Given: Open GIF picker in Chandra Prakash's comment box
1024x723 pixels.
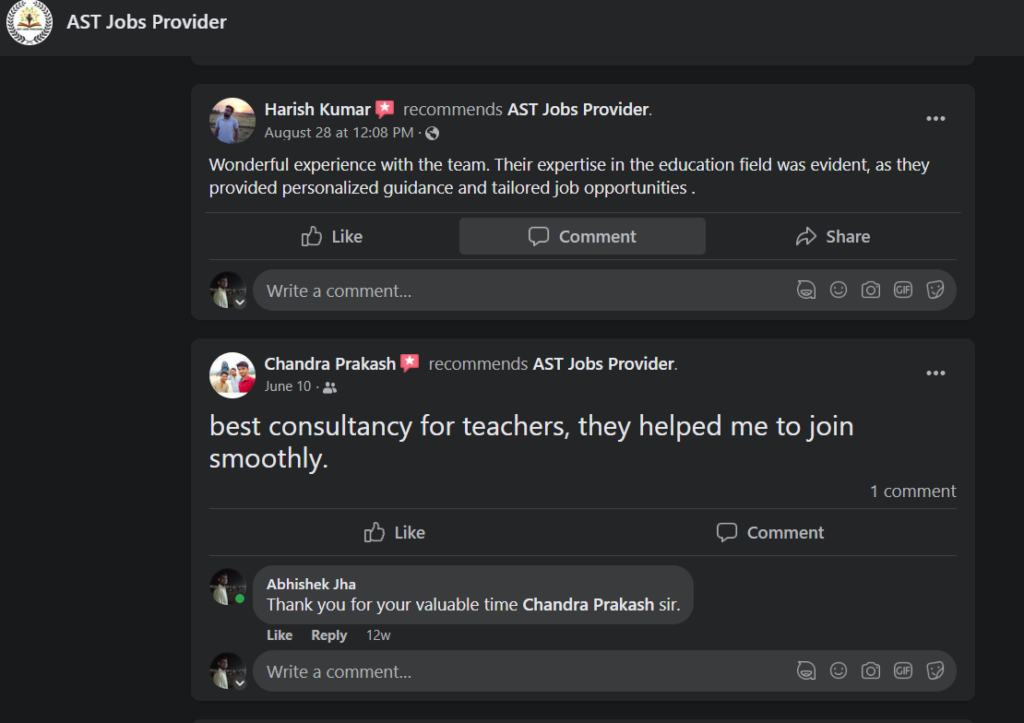Looking at the screenshot, I should coord(903,670).
